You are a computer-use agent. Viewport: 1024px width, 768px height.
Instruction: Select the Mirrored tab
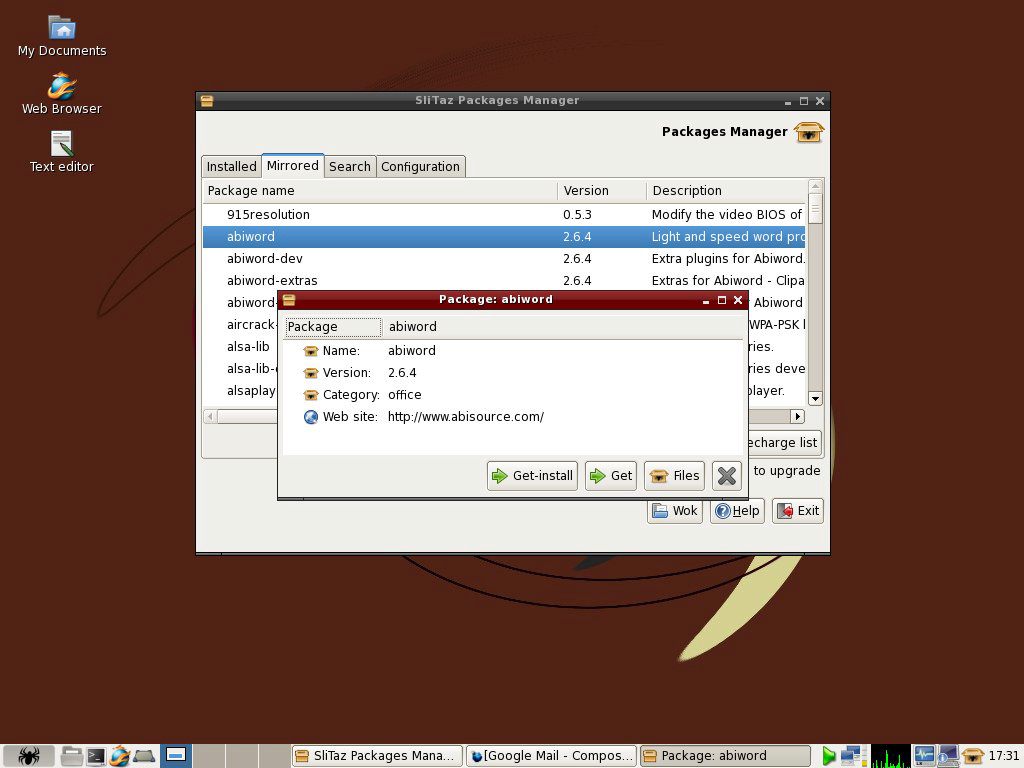(293, 165)
